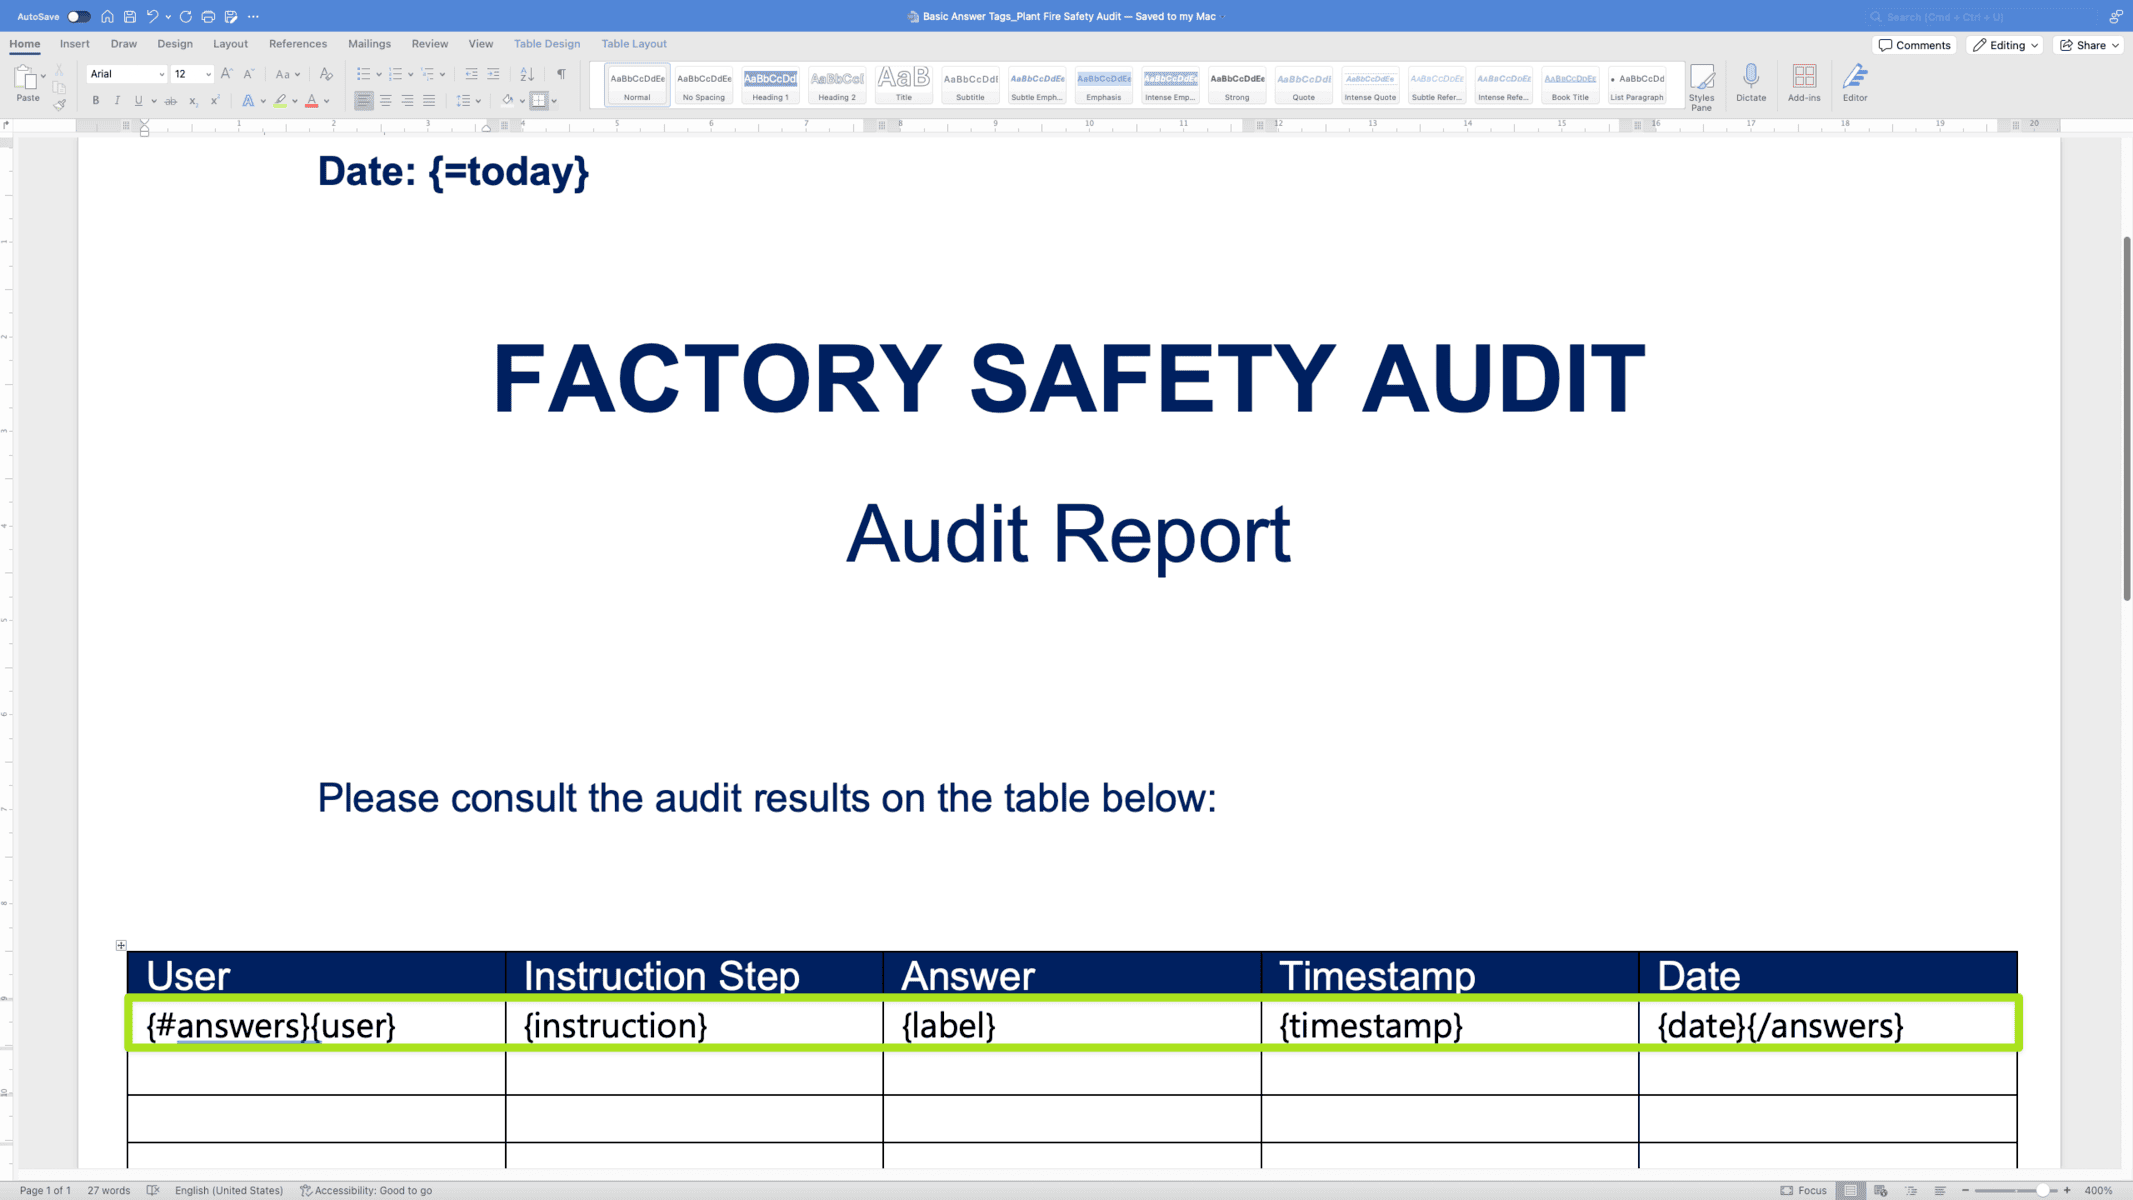This screenshot has width=2133, height=1200.
Task: Click the Clear Formatting icon
Action: coord(326,74)
